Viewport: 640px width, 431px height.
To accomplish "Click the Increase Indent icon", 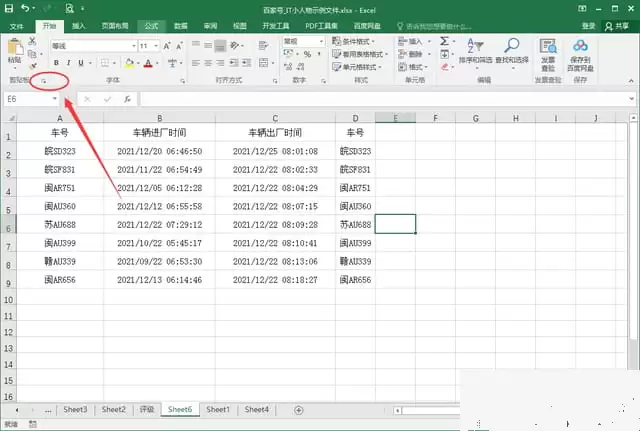I will [247, 62].
